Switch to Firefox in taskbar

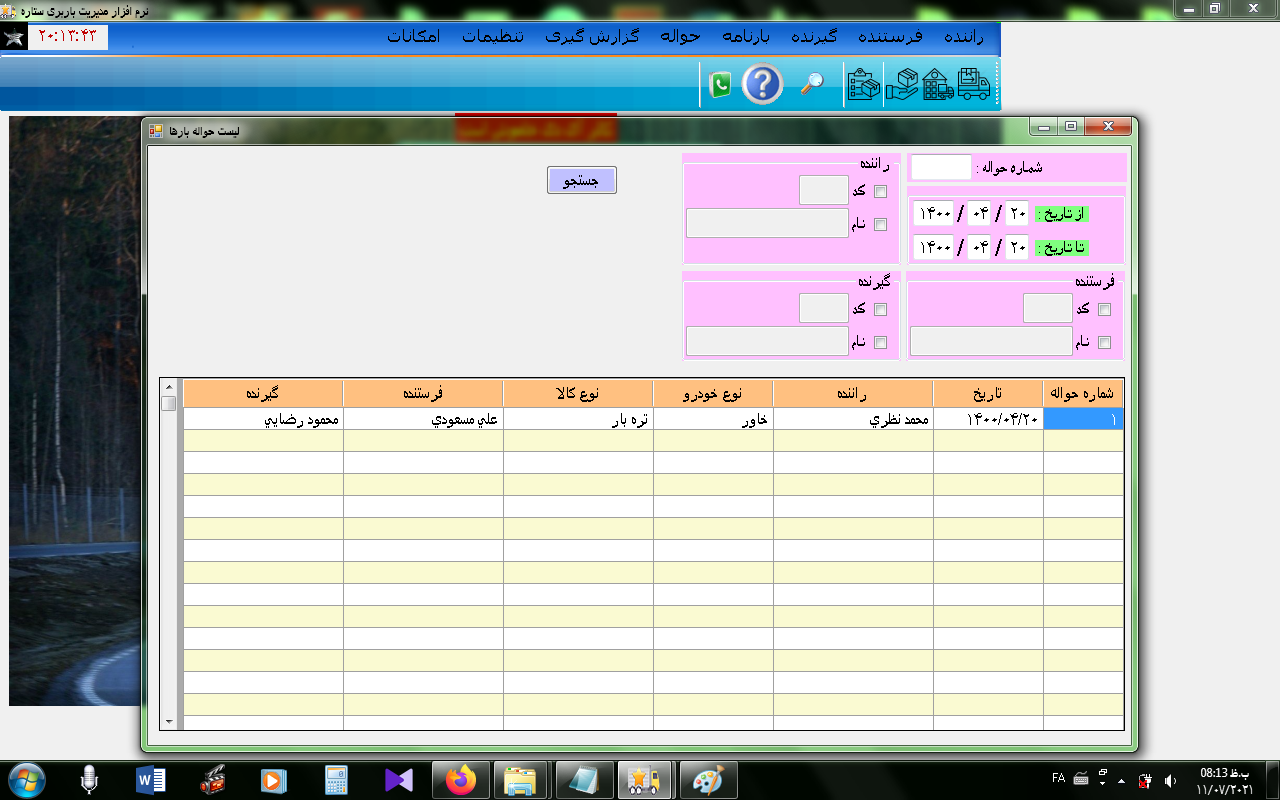tap(460, 780)
